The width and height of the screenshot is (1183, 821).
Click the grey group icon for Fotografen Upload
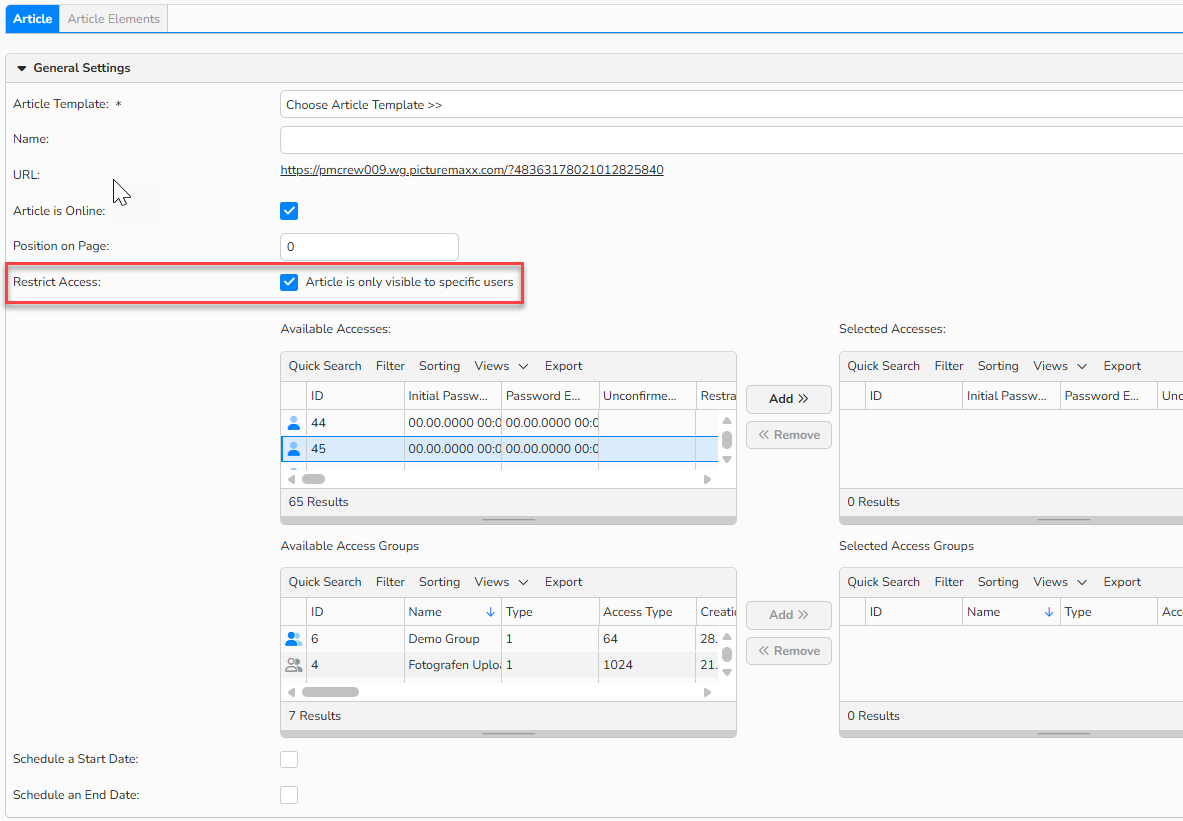[293, 665]
